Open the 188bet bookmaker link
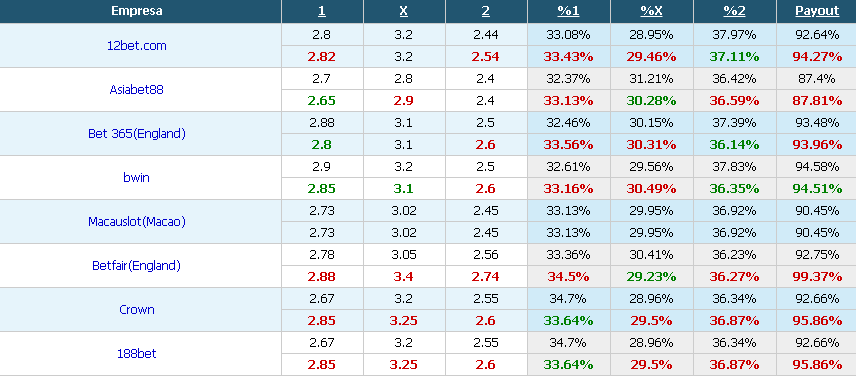This screenshot has width=856, height=376. point(136,354)
